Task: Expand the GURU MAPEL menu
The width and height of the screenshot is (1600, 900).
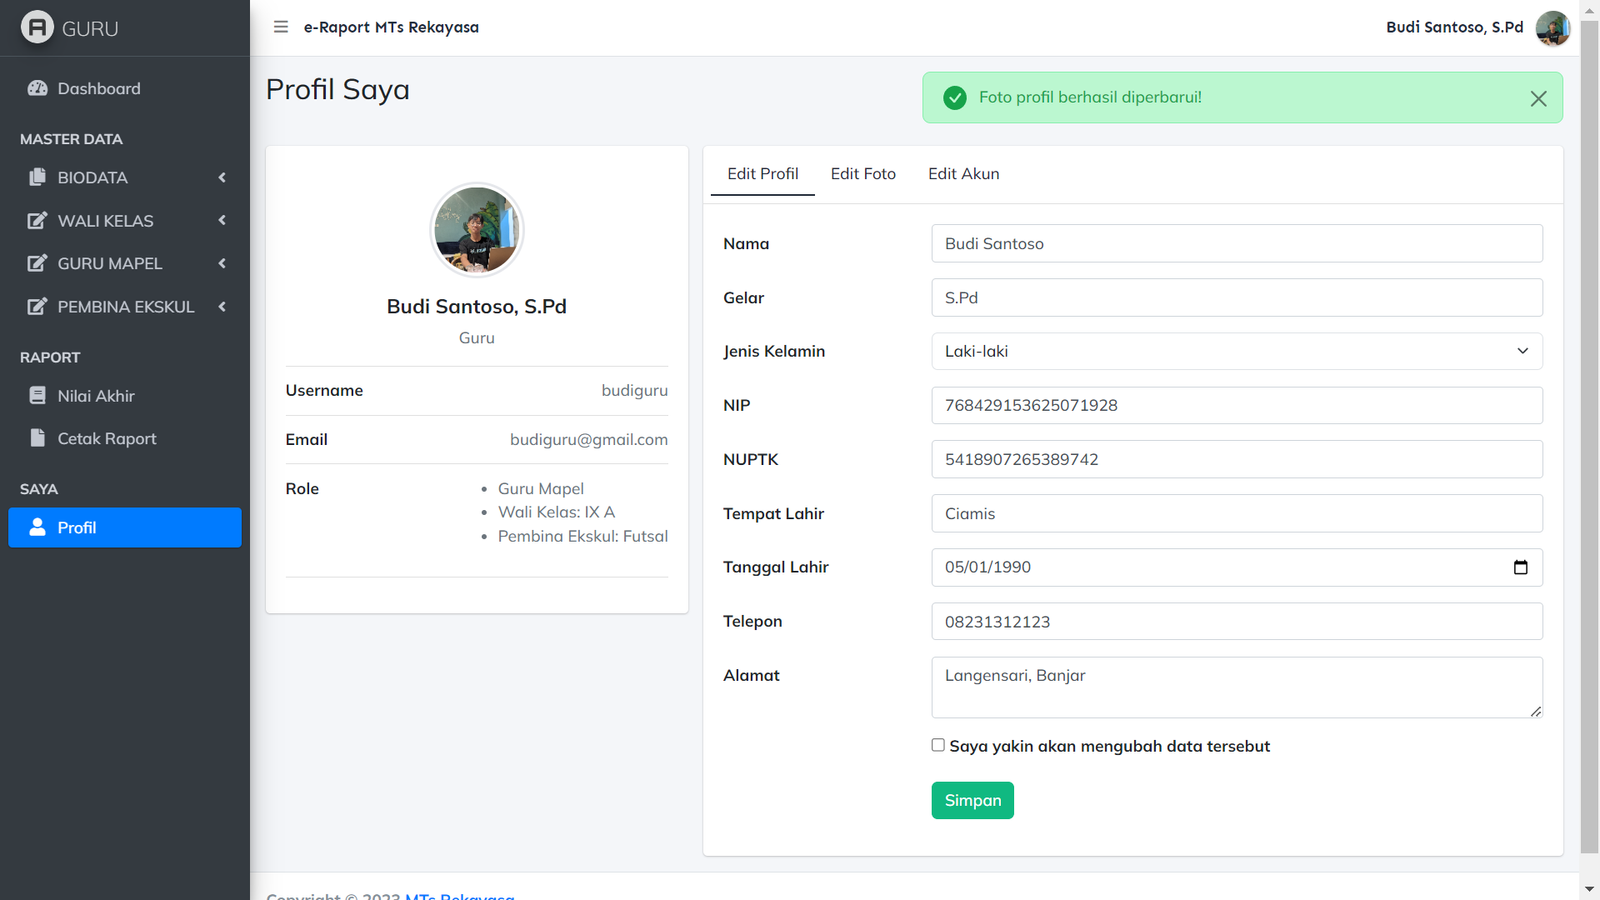Action: click(x=124, y=264)
